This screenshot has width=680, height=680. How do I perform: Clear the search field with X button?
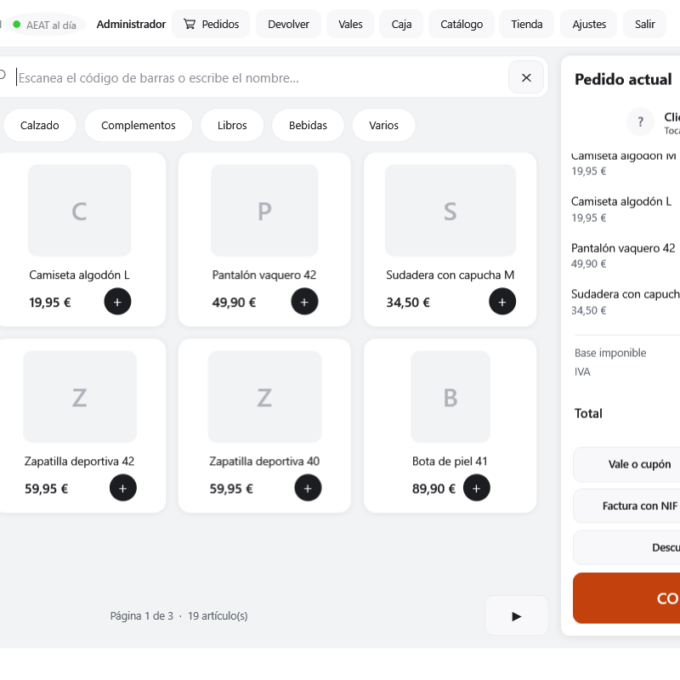(x=526, y=78)
